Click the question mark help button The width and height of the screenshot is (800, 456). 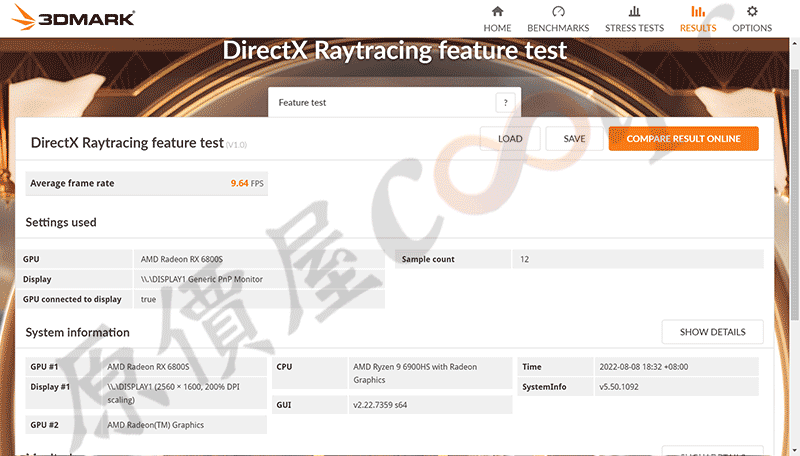pyautogui.click(x=505, y=103)
